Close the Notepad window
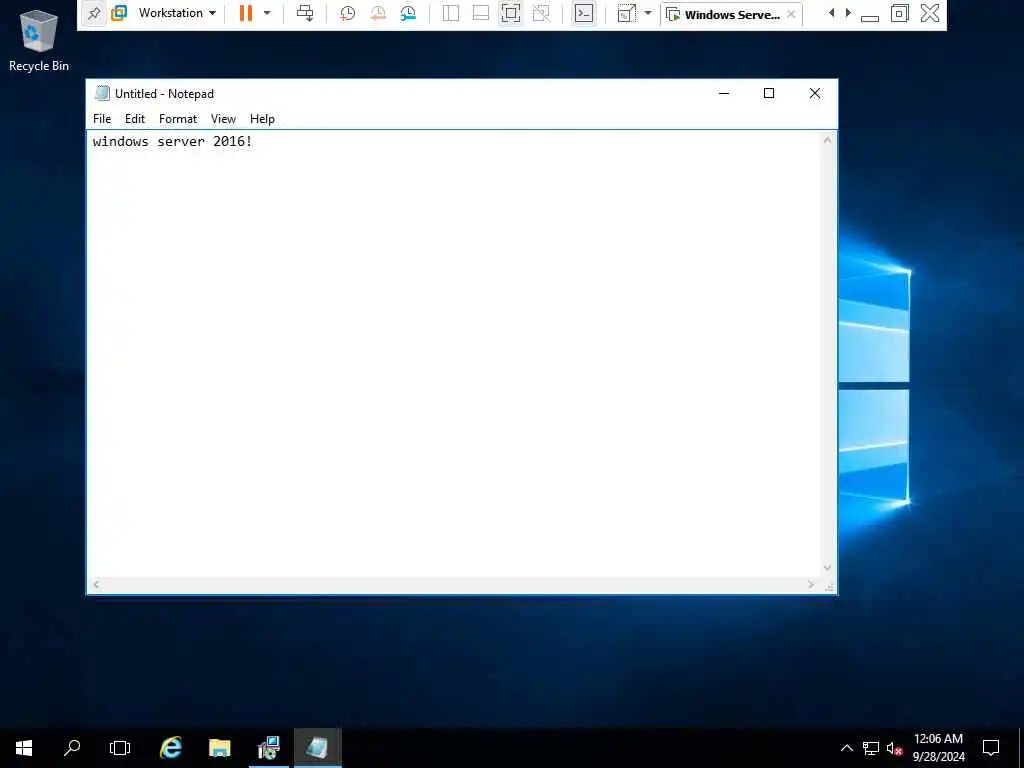 tap(815, 93)
